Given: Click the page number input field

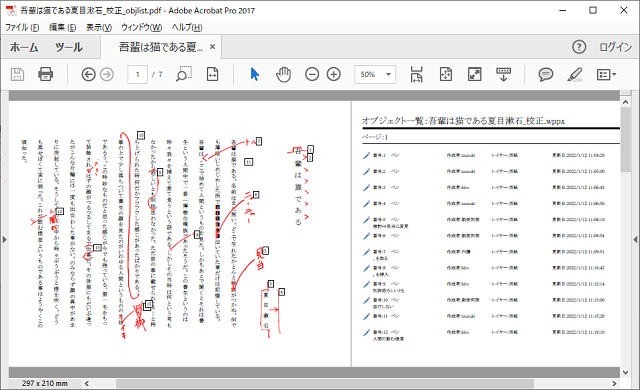Looking at the screenshot, I should [138, 74].
